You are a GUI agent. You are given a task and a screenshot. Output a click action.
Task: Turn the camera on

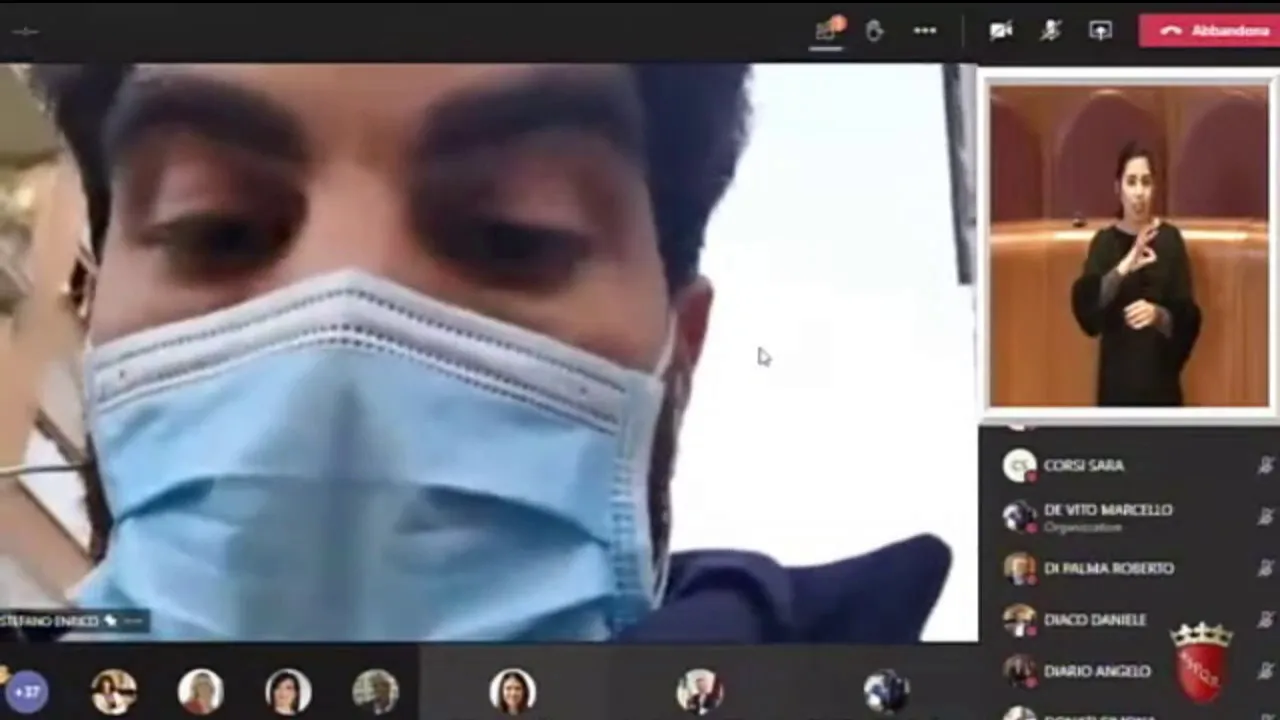click(x=1001, y=31)
